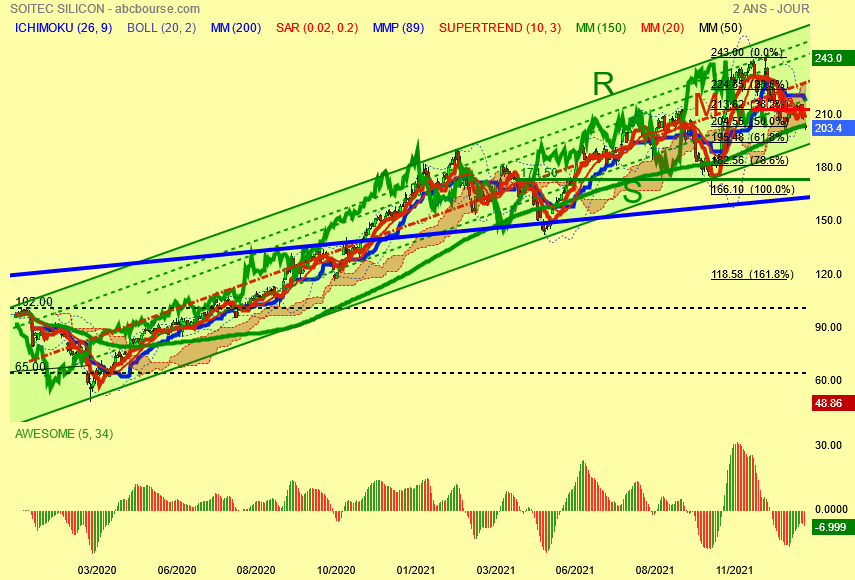This screenshot has height=580, width=855.
Task: Click the 243.00 (0.0%) Fibonacci label
Action: (748, 52)
